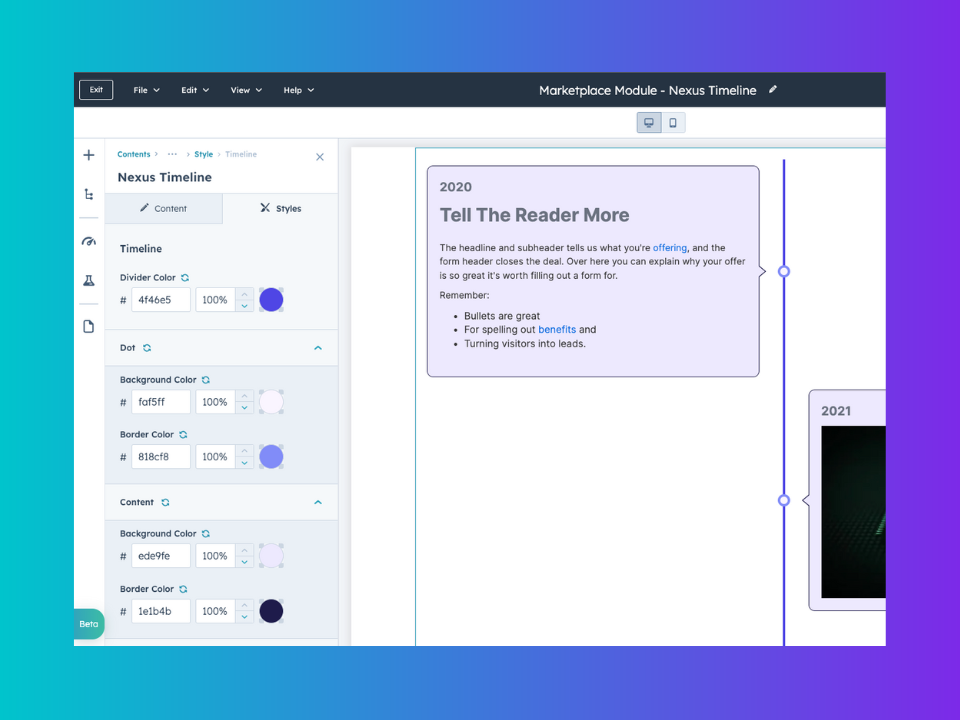Screen dimensions: 960x720
Task: Open the Divider Color swatch picker
Action: pos(271,300)
